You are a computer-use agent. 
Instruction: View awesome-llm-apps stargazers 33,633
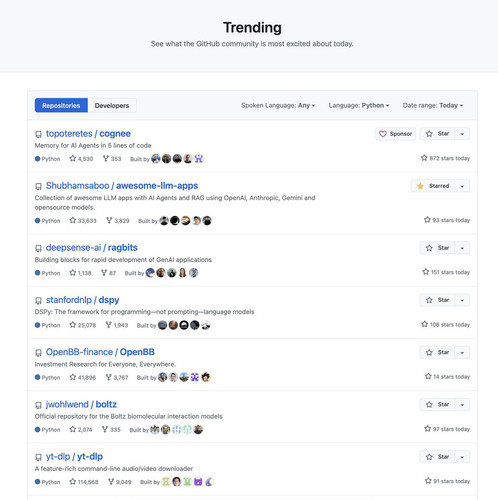point(83,221)
